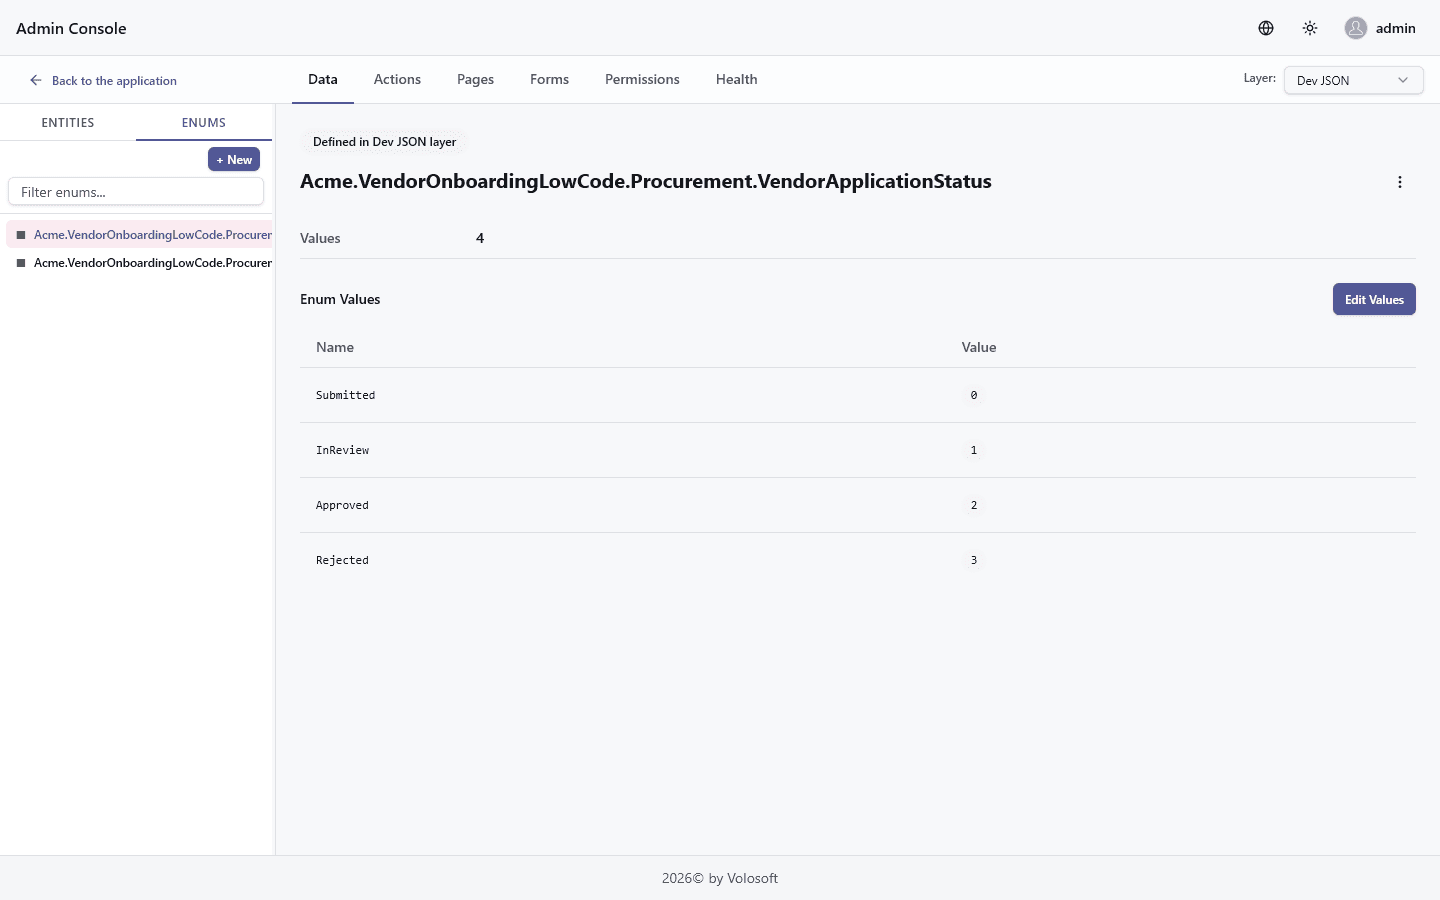
Task: Click the admin username label
Action: (1396, 28)
